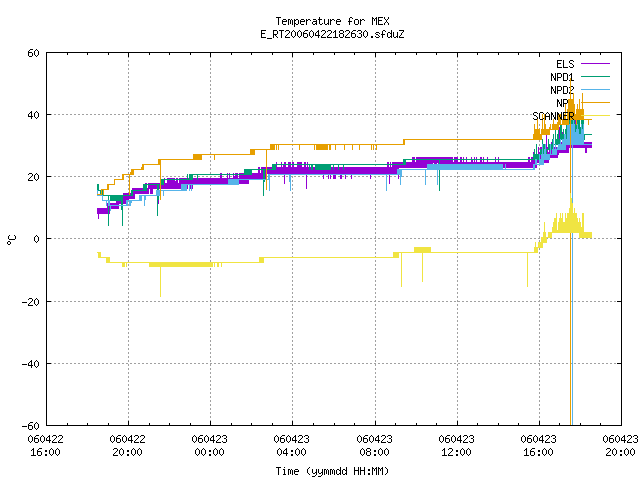Image resolution: width=640 pixels, height=480 pixels.
Task: Click the y-axis tick label '20'
Action: point(33,177)
